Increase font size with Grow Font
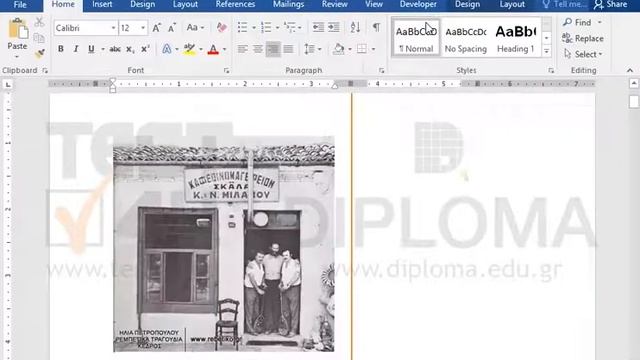 156,28
